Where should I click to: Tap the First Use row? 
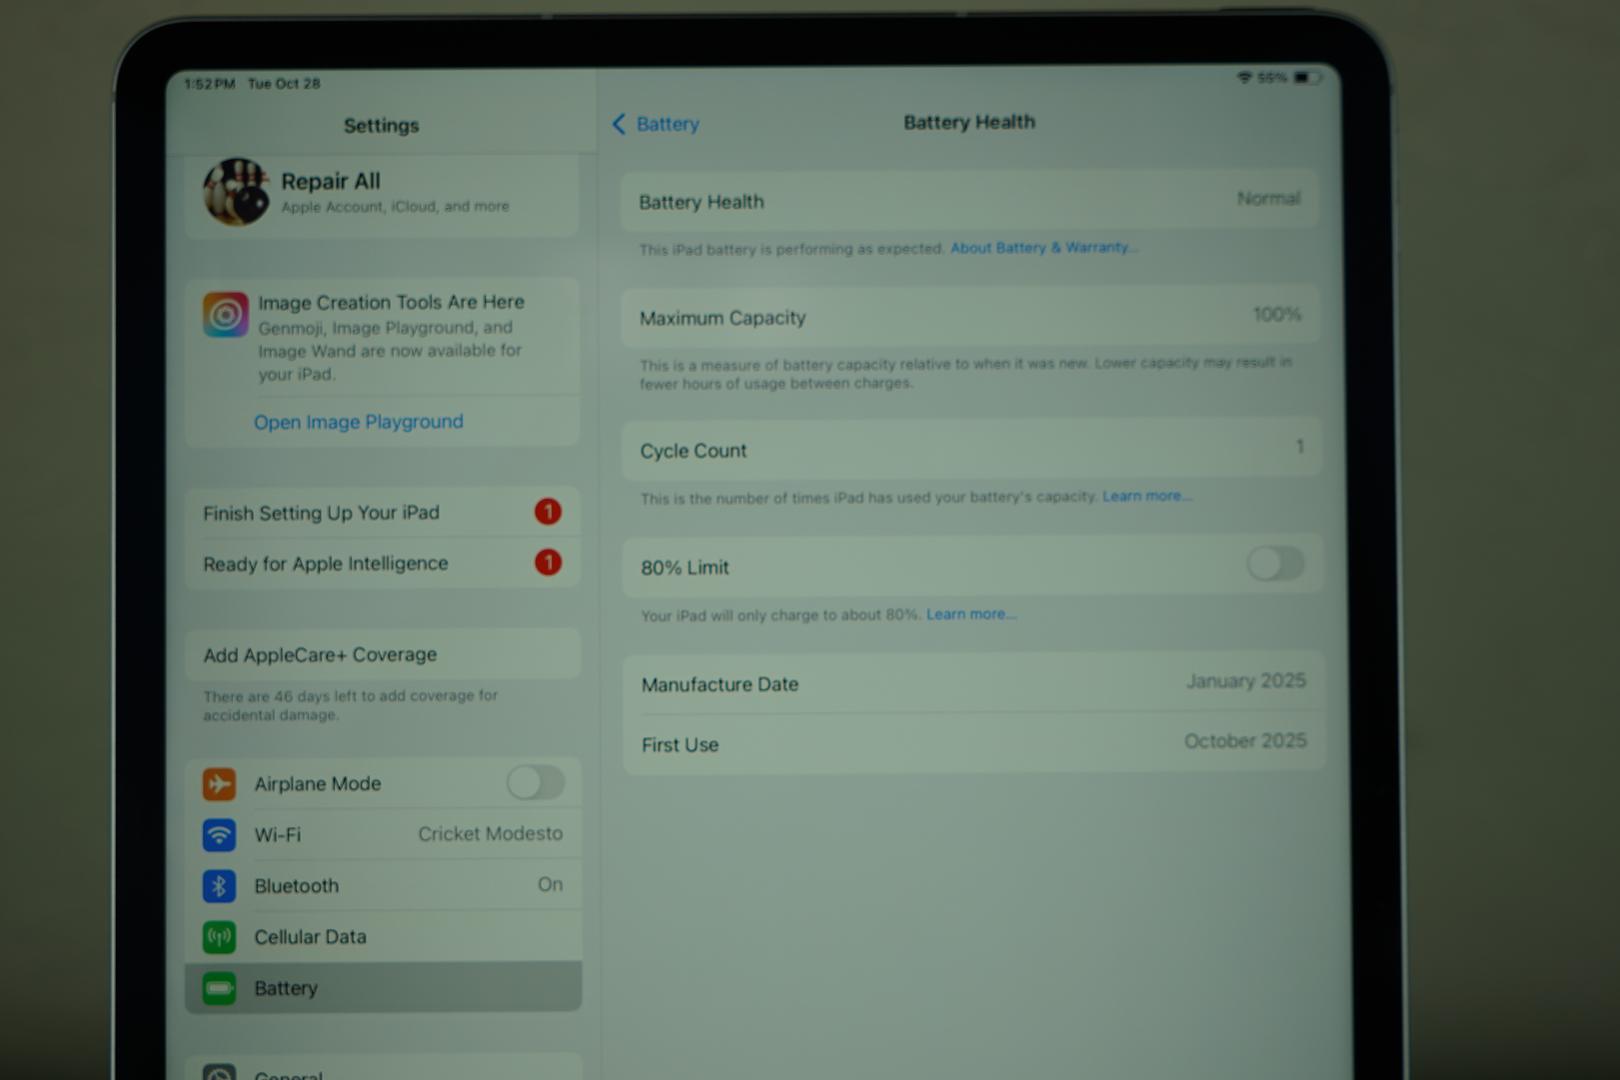click(974, 743)
